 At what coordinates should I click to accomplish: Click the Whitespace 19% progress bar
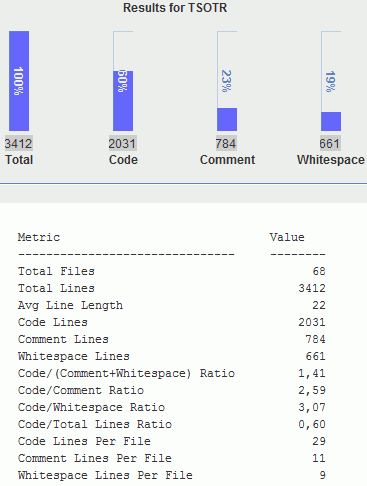(x=331, y=81)
